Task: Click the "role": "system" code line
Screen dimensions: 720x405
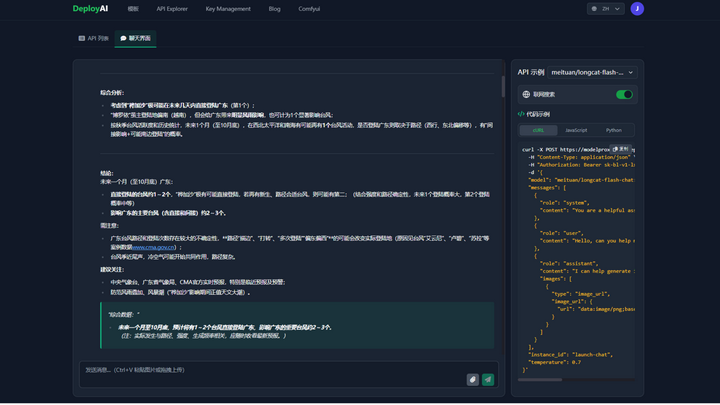Action: (x=564, y=203)
